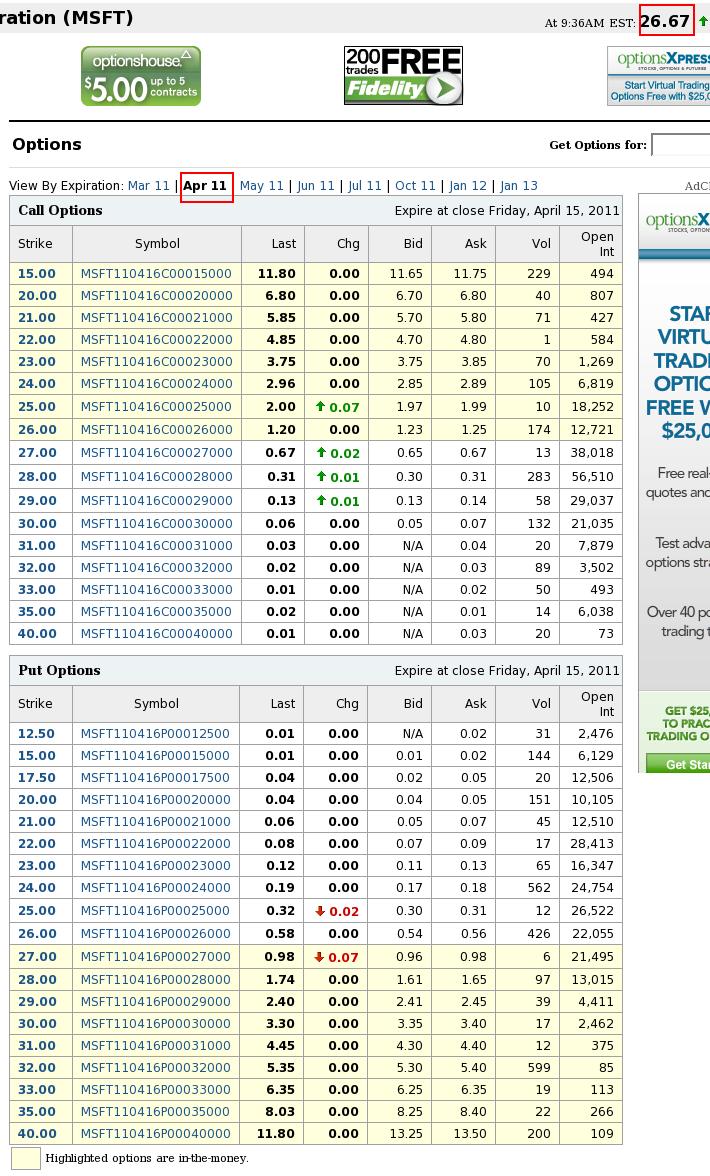Open Jan 13 expiration options
Image resolution: width=710 pixels, height=1176 pixels.
pos(519,186)
